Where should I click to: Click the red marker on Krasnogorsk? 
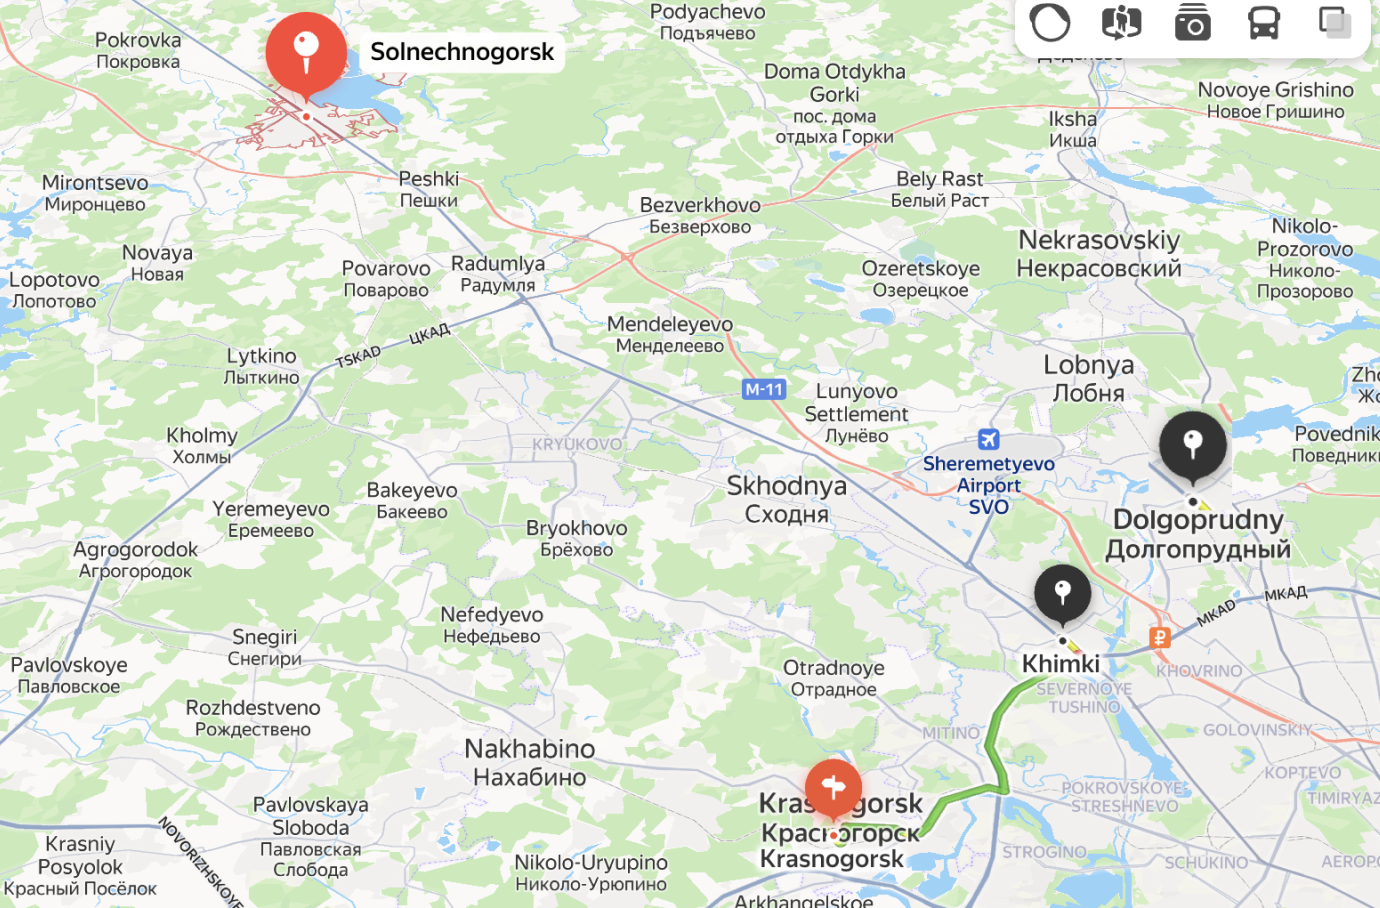coord(833,790)
